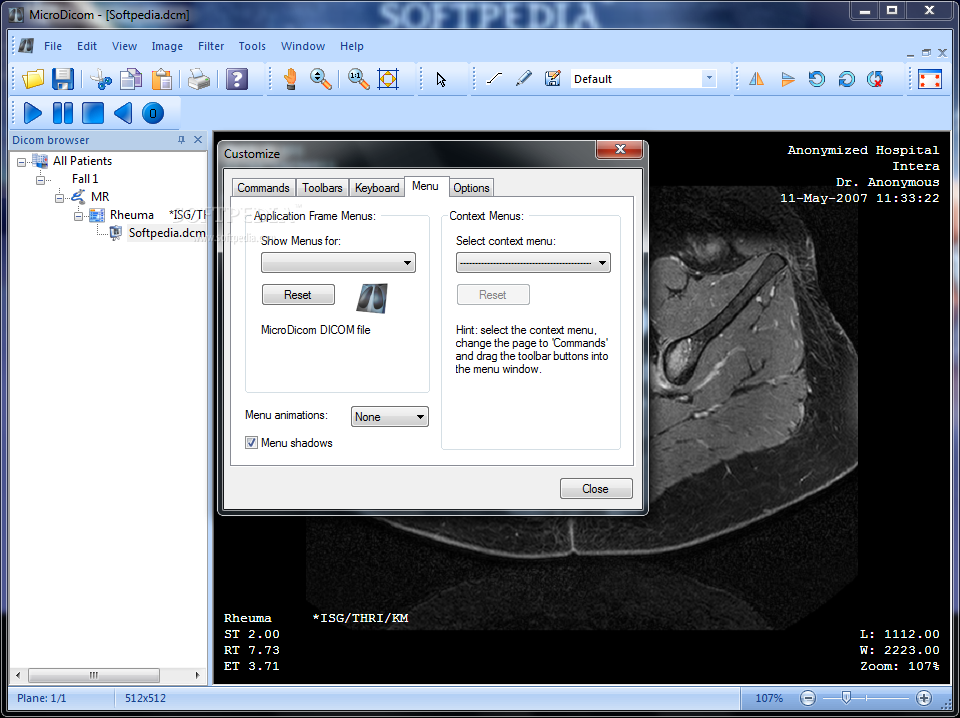Click the 1:1 actual size zoom icon
Viewport: 960px width, 718px height.
click(x=359, y=79)
